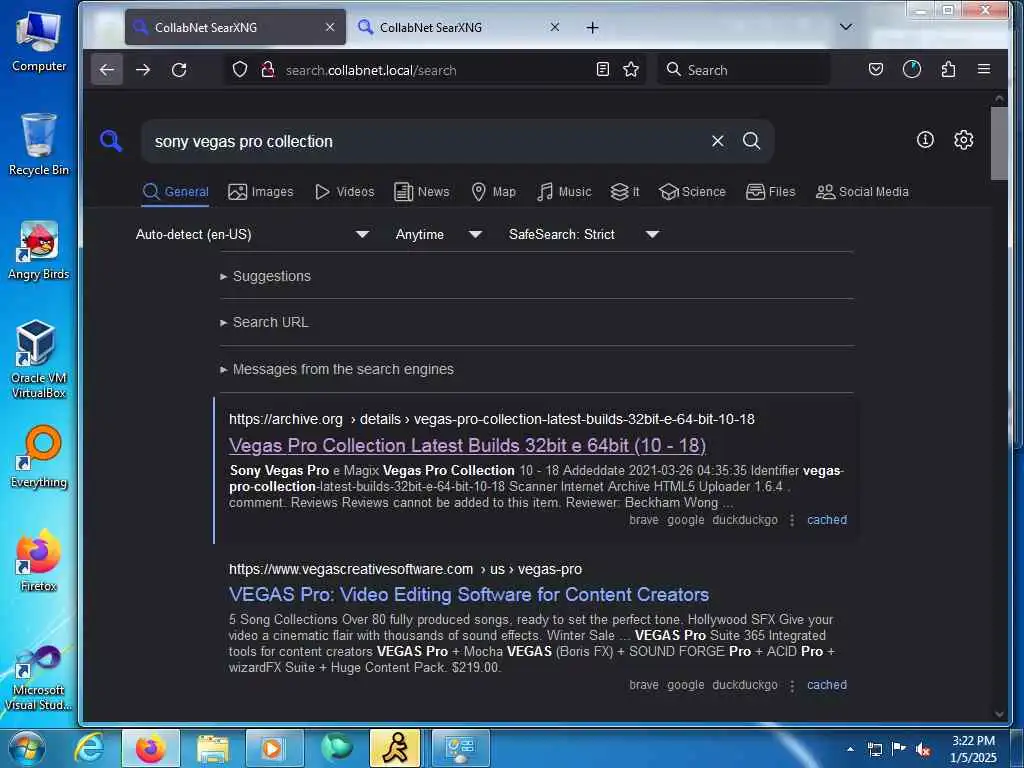The image size is (1024, 768).
Task: Select the Images category tab
Action: pos(261,192)
